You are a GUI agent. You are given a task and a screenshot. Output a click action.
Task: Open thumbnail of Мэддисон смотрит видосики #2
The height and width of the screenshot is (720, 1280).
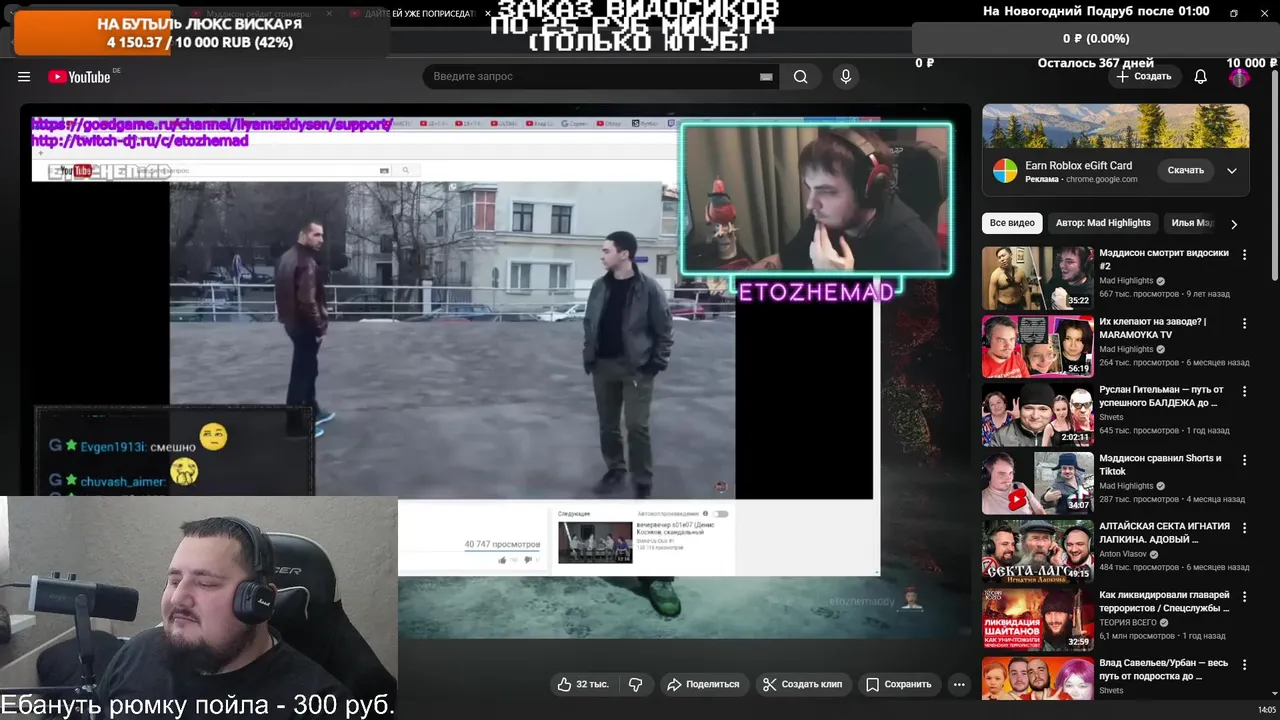[1038, 278]
